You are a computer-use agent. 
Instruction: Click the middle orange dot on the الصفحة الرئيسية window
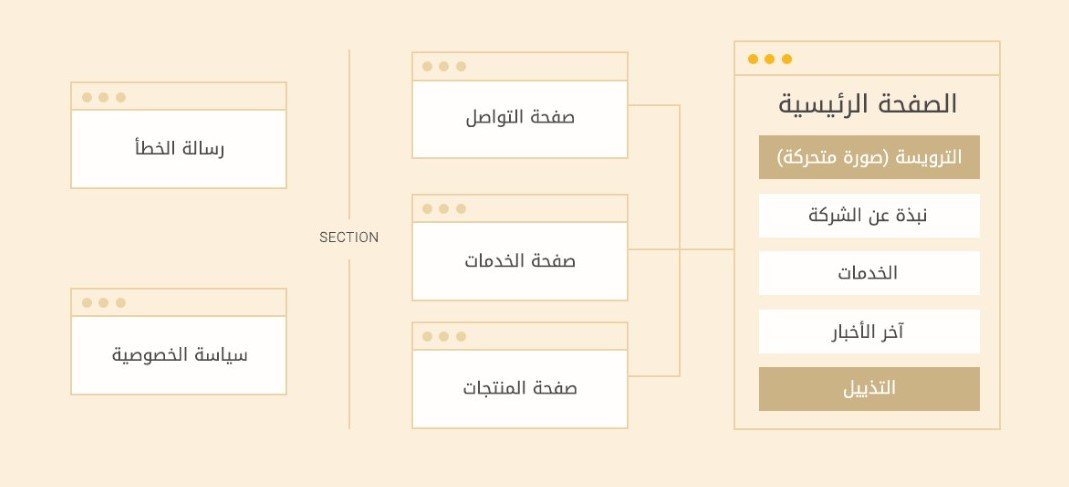pos(769,59)
